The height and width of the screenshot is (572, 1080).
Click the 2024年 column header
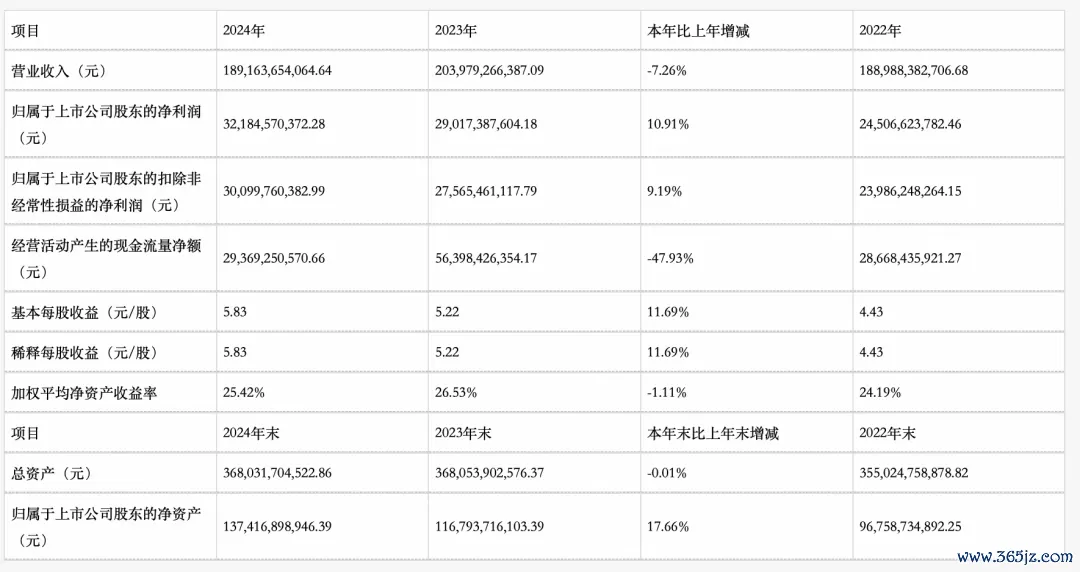322,30
